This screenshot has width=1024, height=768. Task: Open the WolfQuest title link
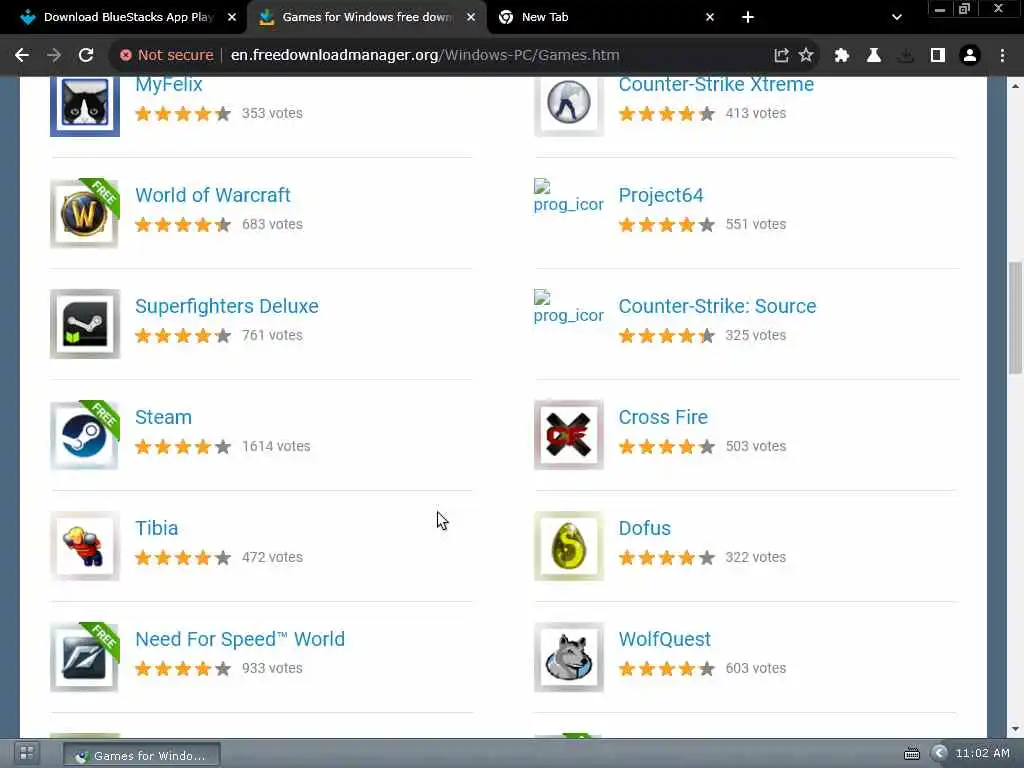pyautogui.click(x=664, y=639)
